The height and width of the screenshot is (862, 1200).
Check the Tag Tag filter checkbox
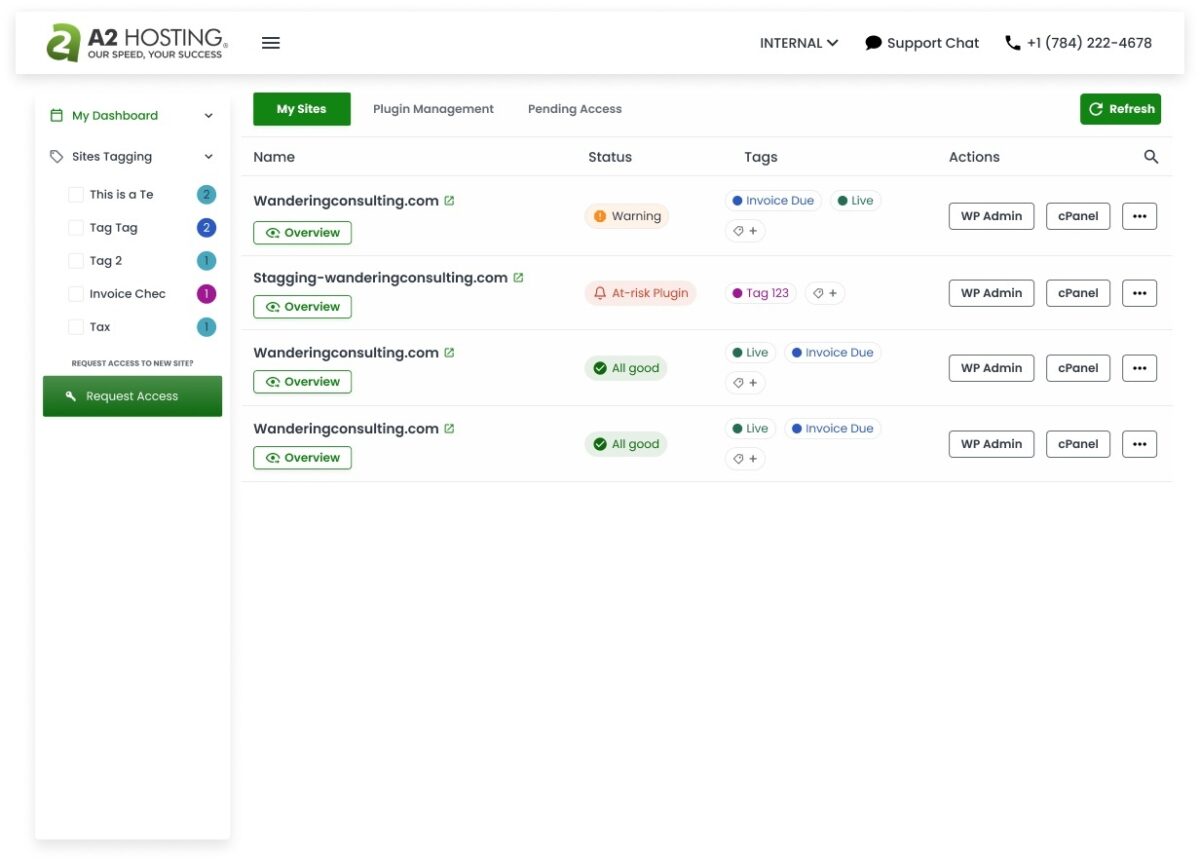click(x=76, y=227)
